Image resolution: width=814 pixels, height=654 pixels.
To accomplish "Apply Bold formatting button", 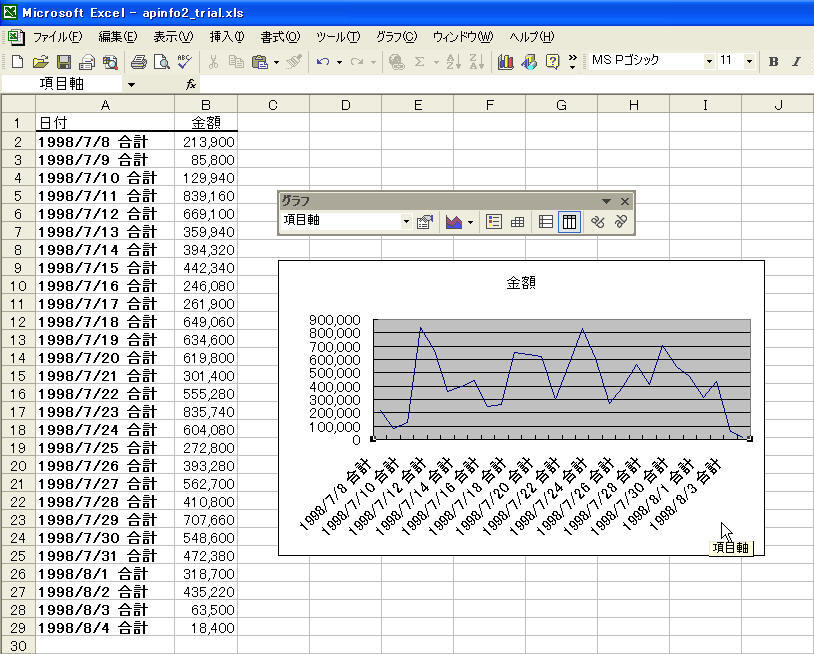I will pos(774,62).
